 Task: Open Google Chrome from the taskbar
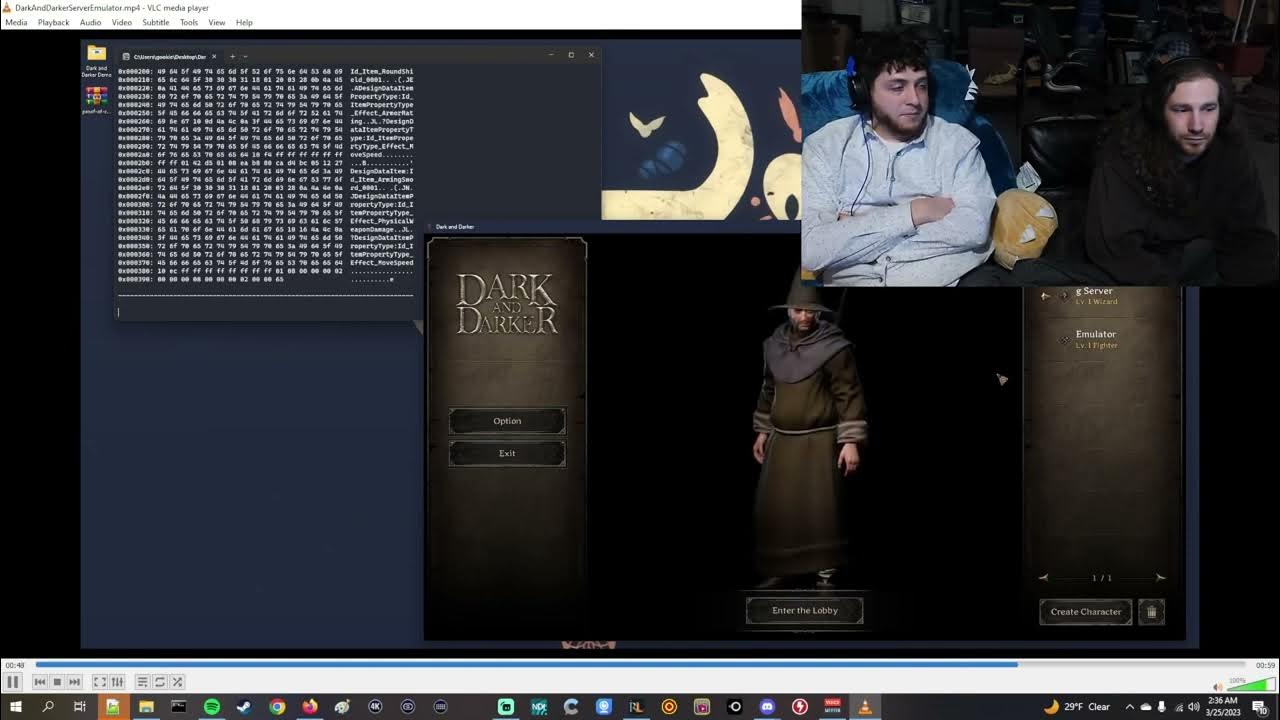click(277, 707)
